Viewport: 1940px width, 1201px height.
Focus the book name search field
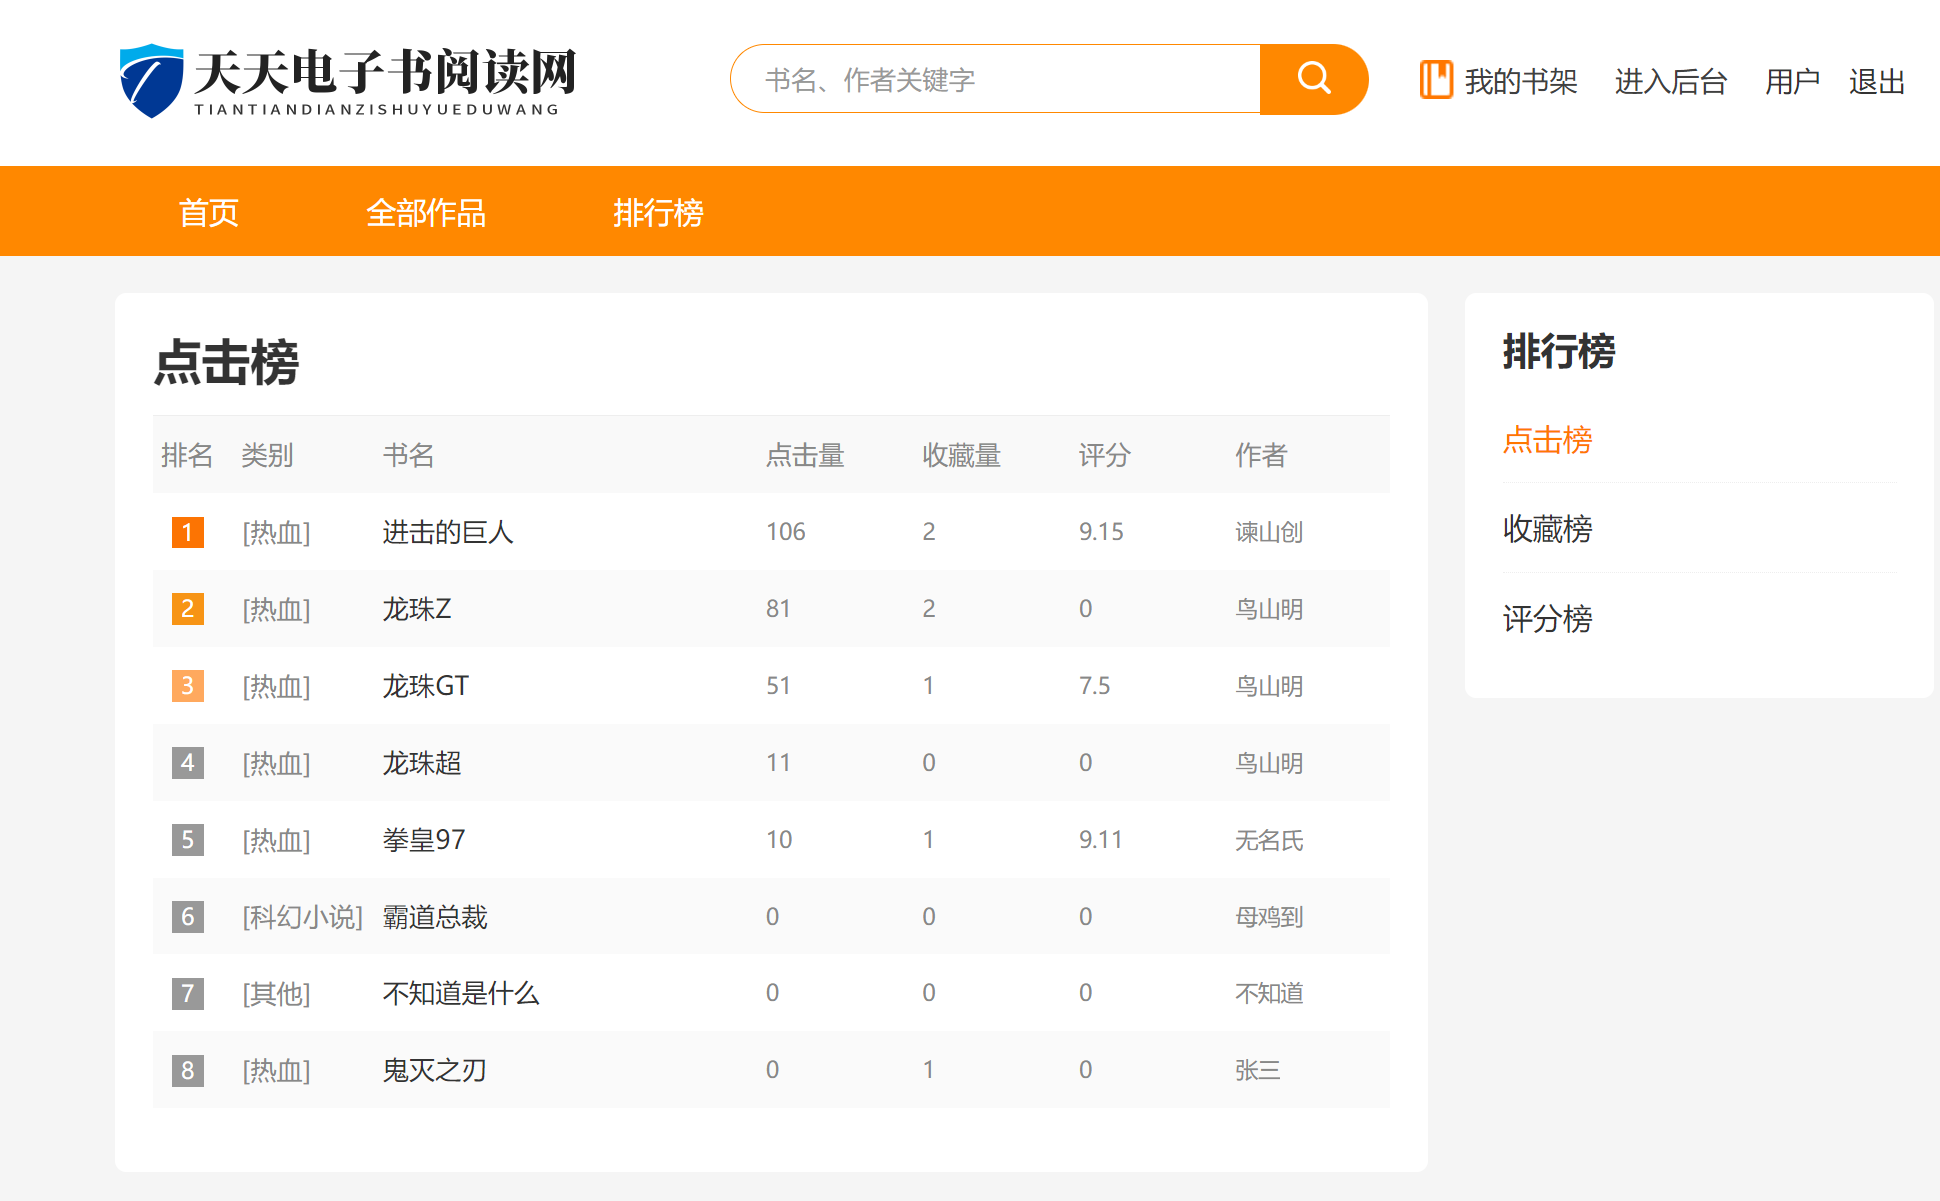[x=995, y=79]
